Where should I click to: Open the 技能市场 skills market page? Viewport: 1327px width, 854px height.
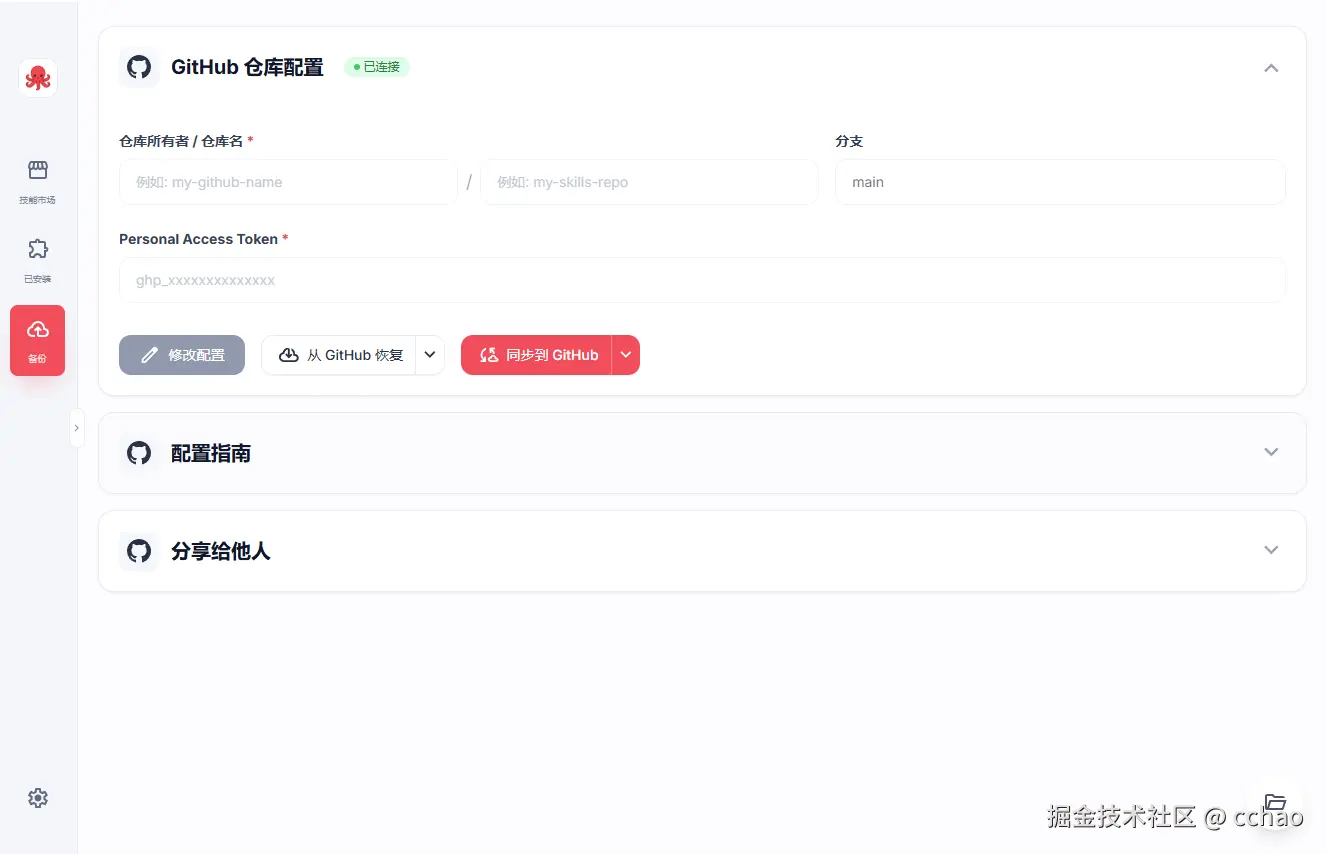(38, 181)
